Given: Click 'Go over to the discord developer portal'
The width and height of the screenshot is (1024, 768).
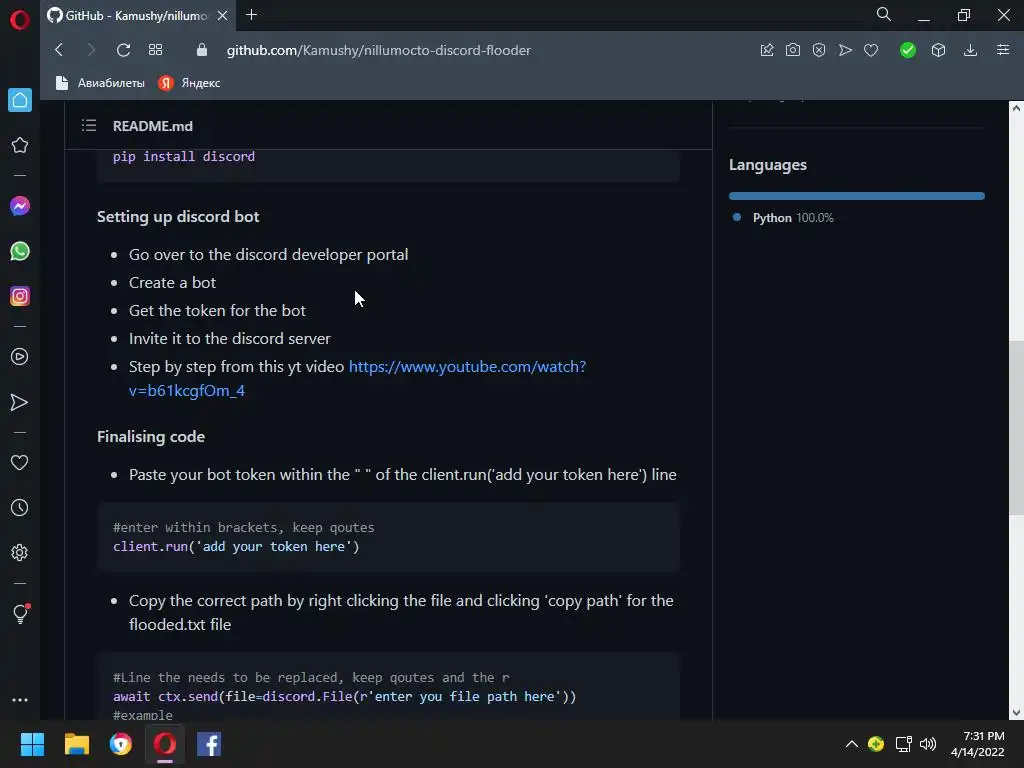Looking at the screenshot, I should coord(268,255).
